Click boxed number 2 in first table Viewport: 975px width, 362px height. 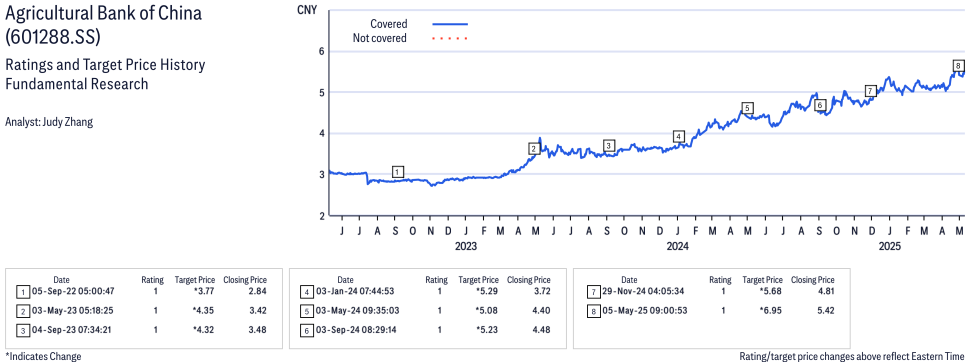pyautogui.click(x=23, y=311)
